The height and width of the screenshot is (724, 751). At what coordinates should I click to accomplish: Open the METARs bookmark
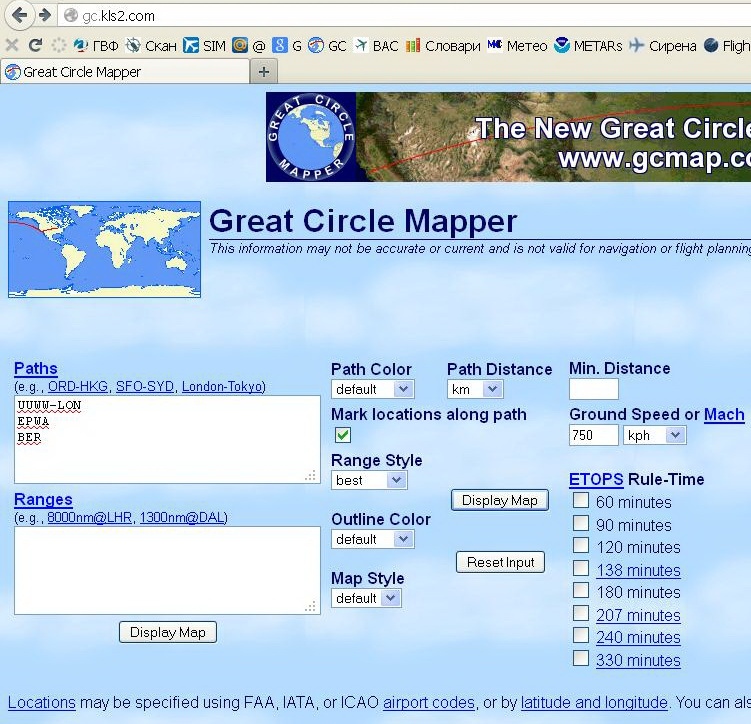point(588,45)
